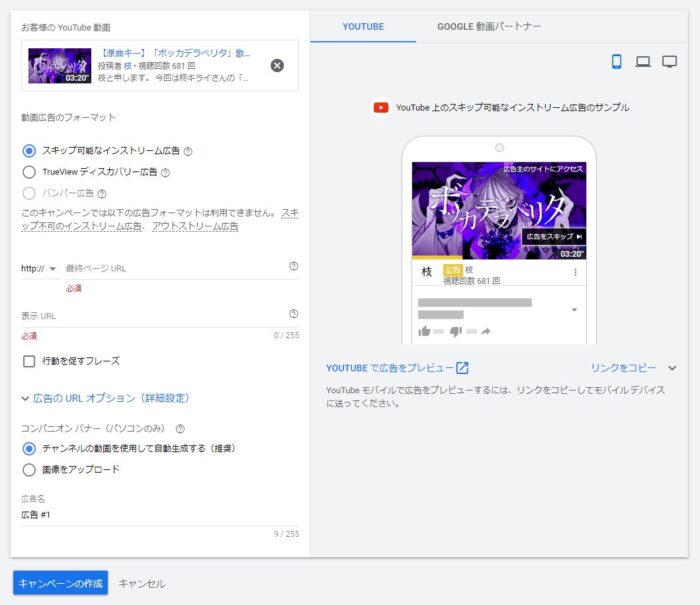
Task: Click the visit advertiser site overlay text
Action: (x=543, y=169)
